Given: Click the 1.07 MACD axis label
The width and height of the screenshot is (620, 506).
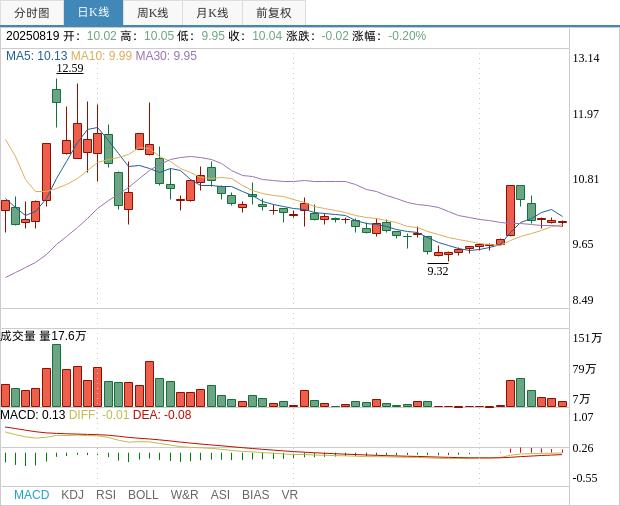Looking at the screenshot, I should point(583,417).
